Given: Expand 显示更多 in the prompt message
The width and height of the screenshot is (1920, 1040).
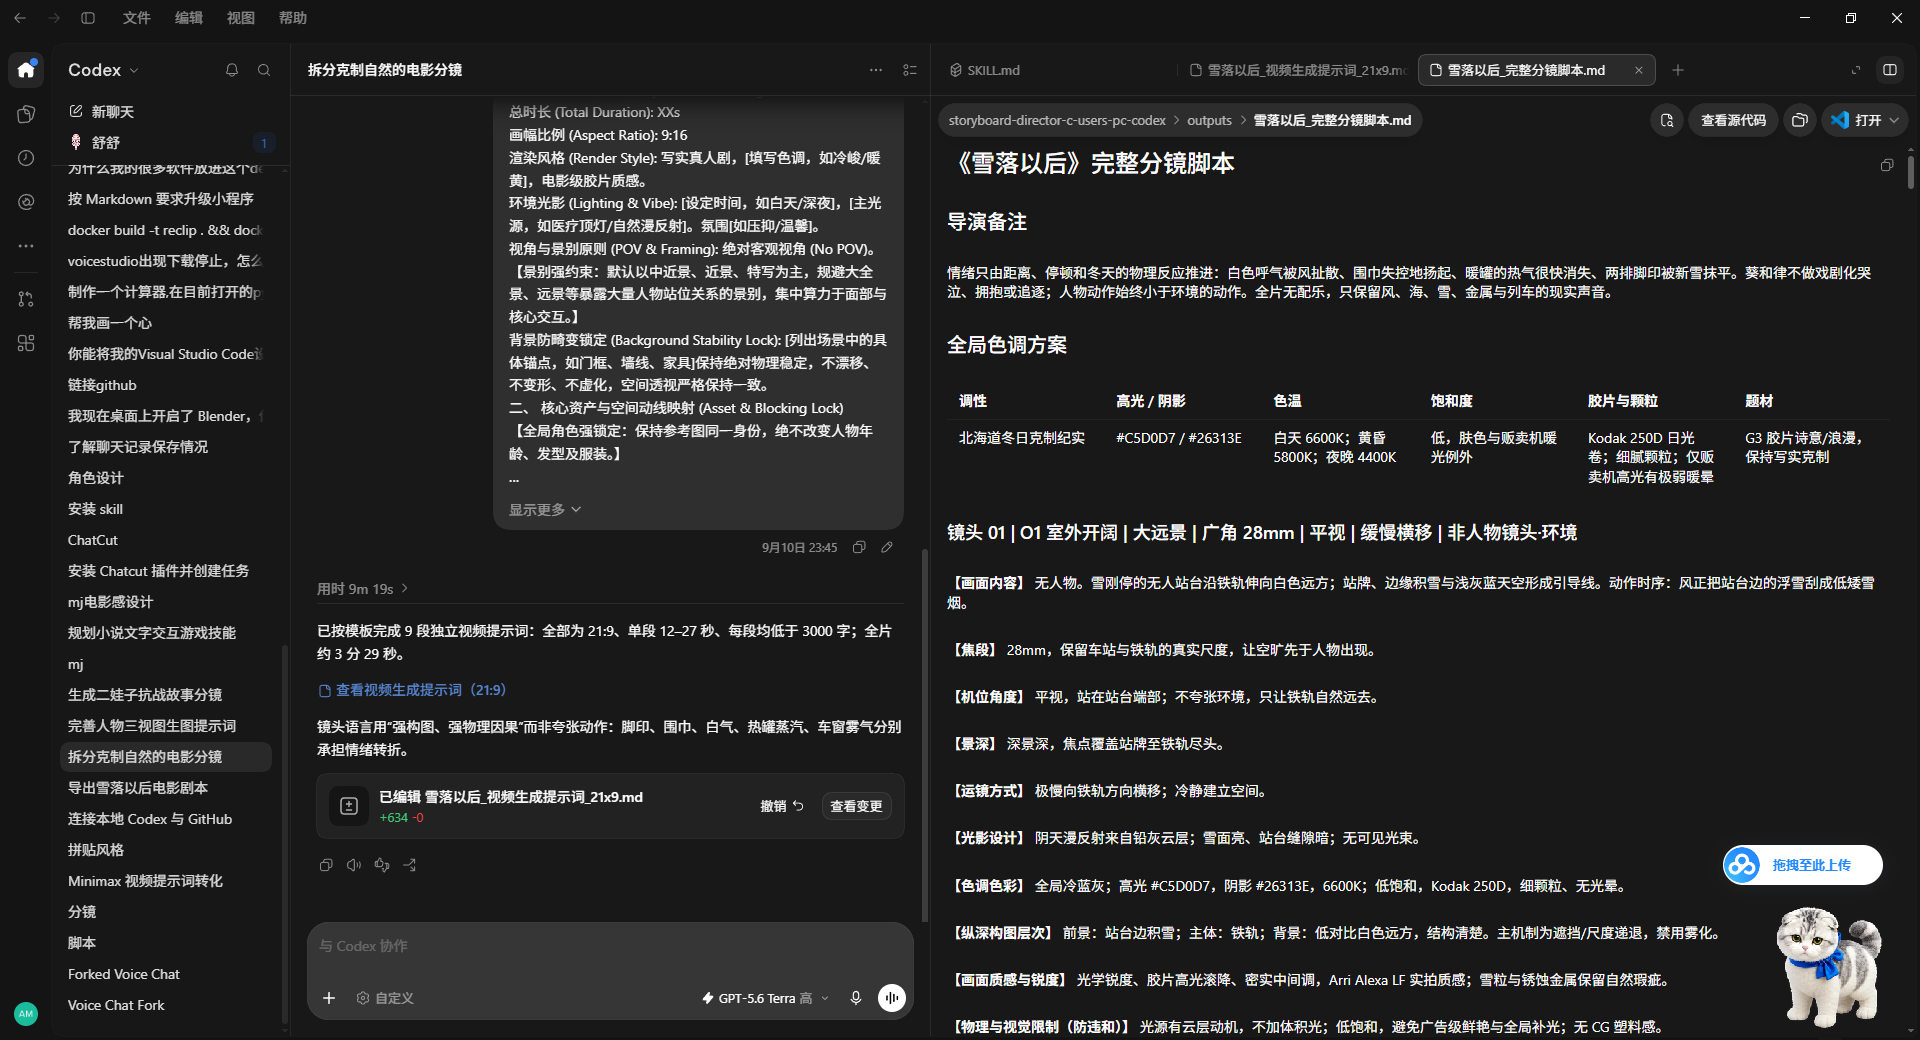Looking at the screenshot, I should tap(545, 510).
